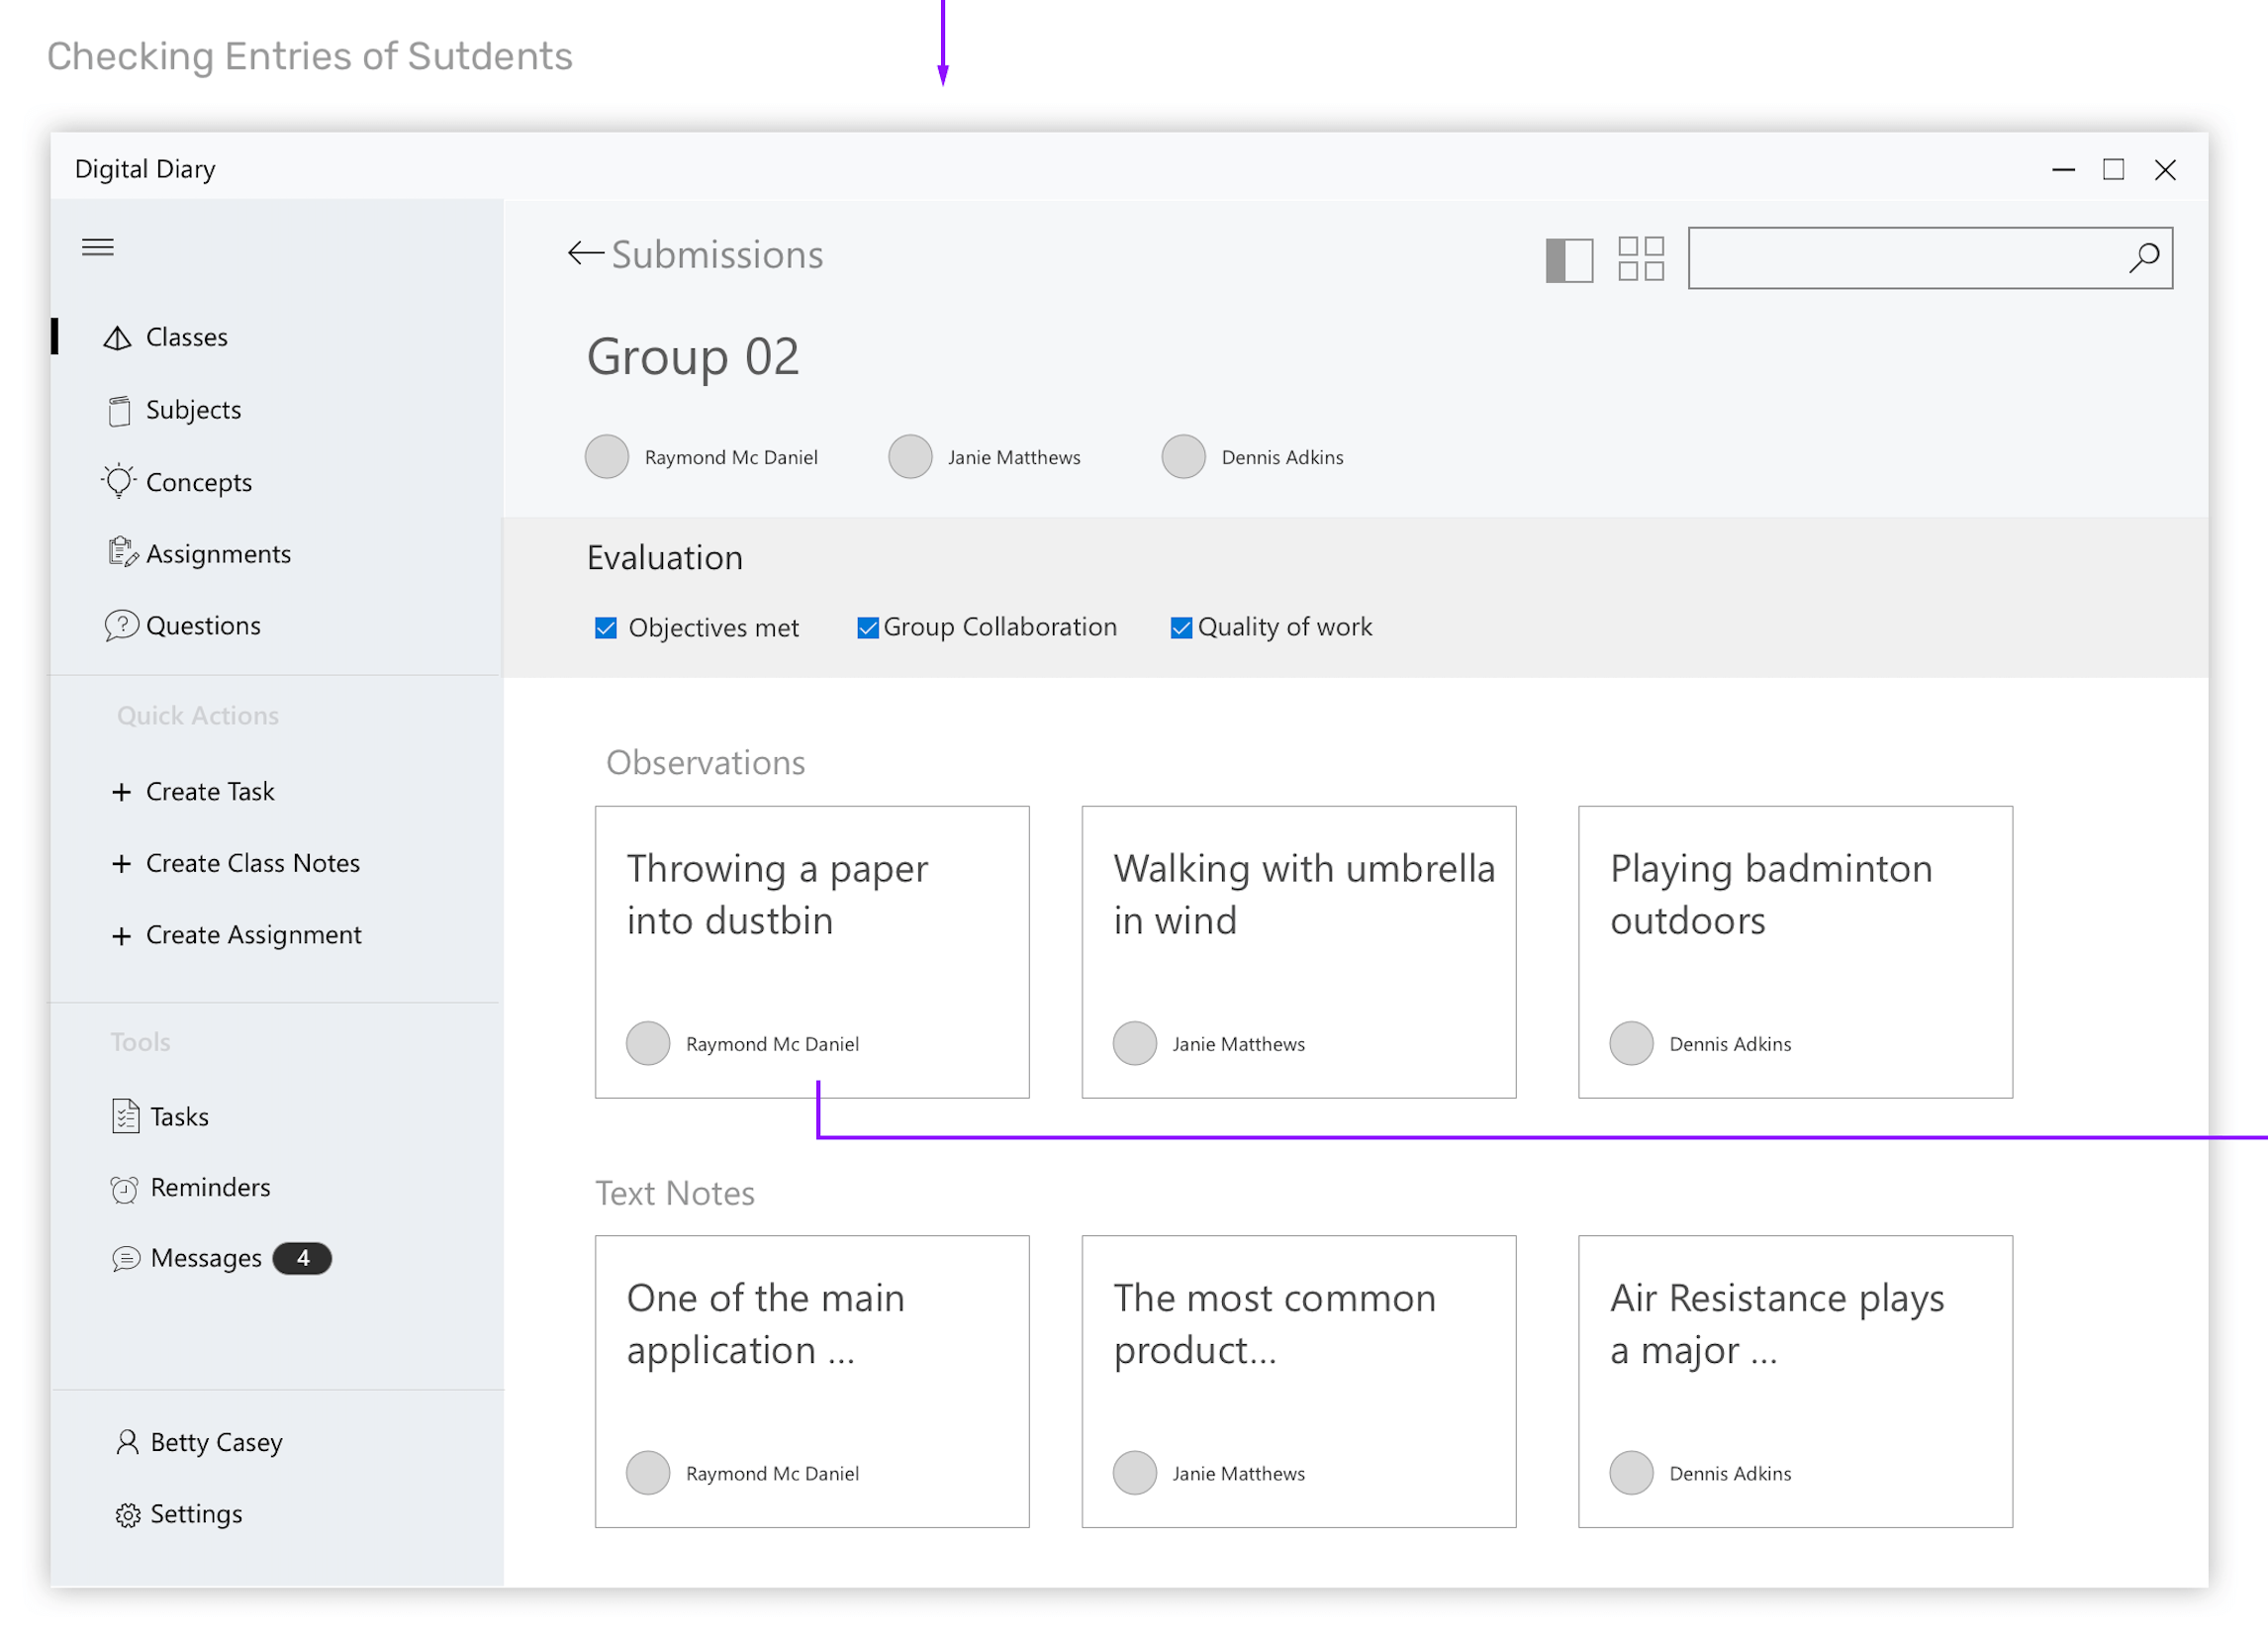Click Create Class Notes quick action
The height and width of the screenshot is (1641, 2268).
252,863
